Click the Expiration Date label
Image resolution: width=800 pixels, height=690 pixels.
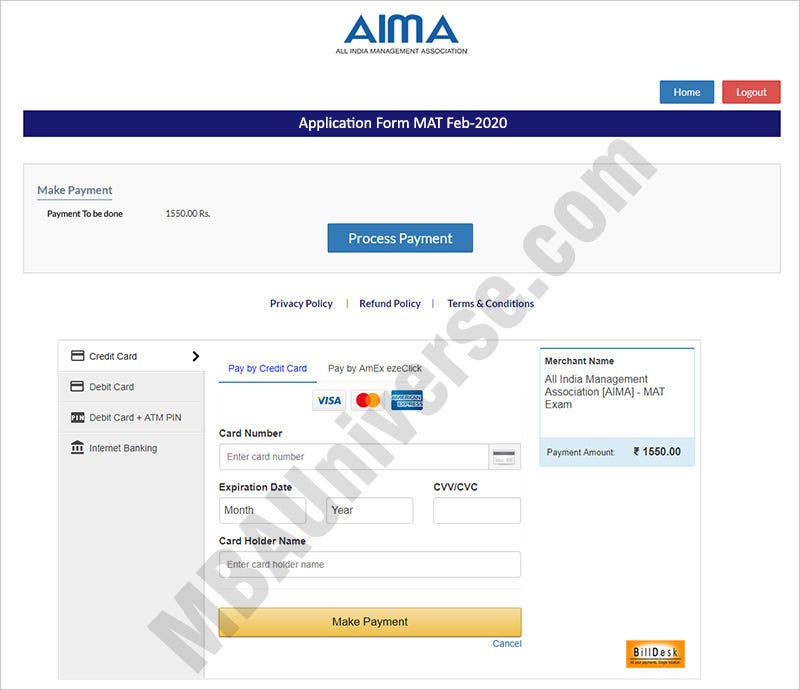pyautogui.click(x=255, y=487)
